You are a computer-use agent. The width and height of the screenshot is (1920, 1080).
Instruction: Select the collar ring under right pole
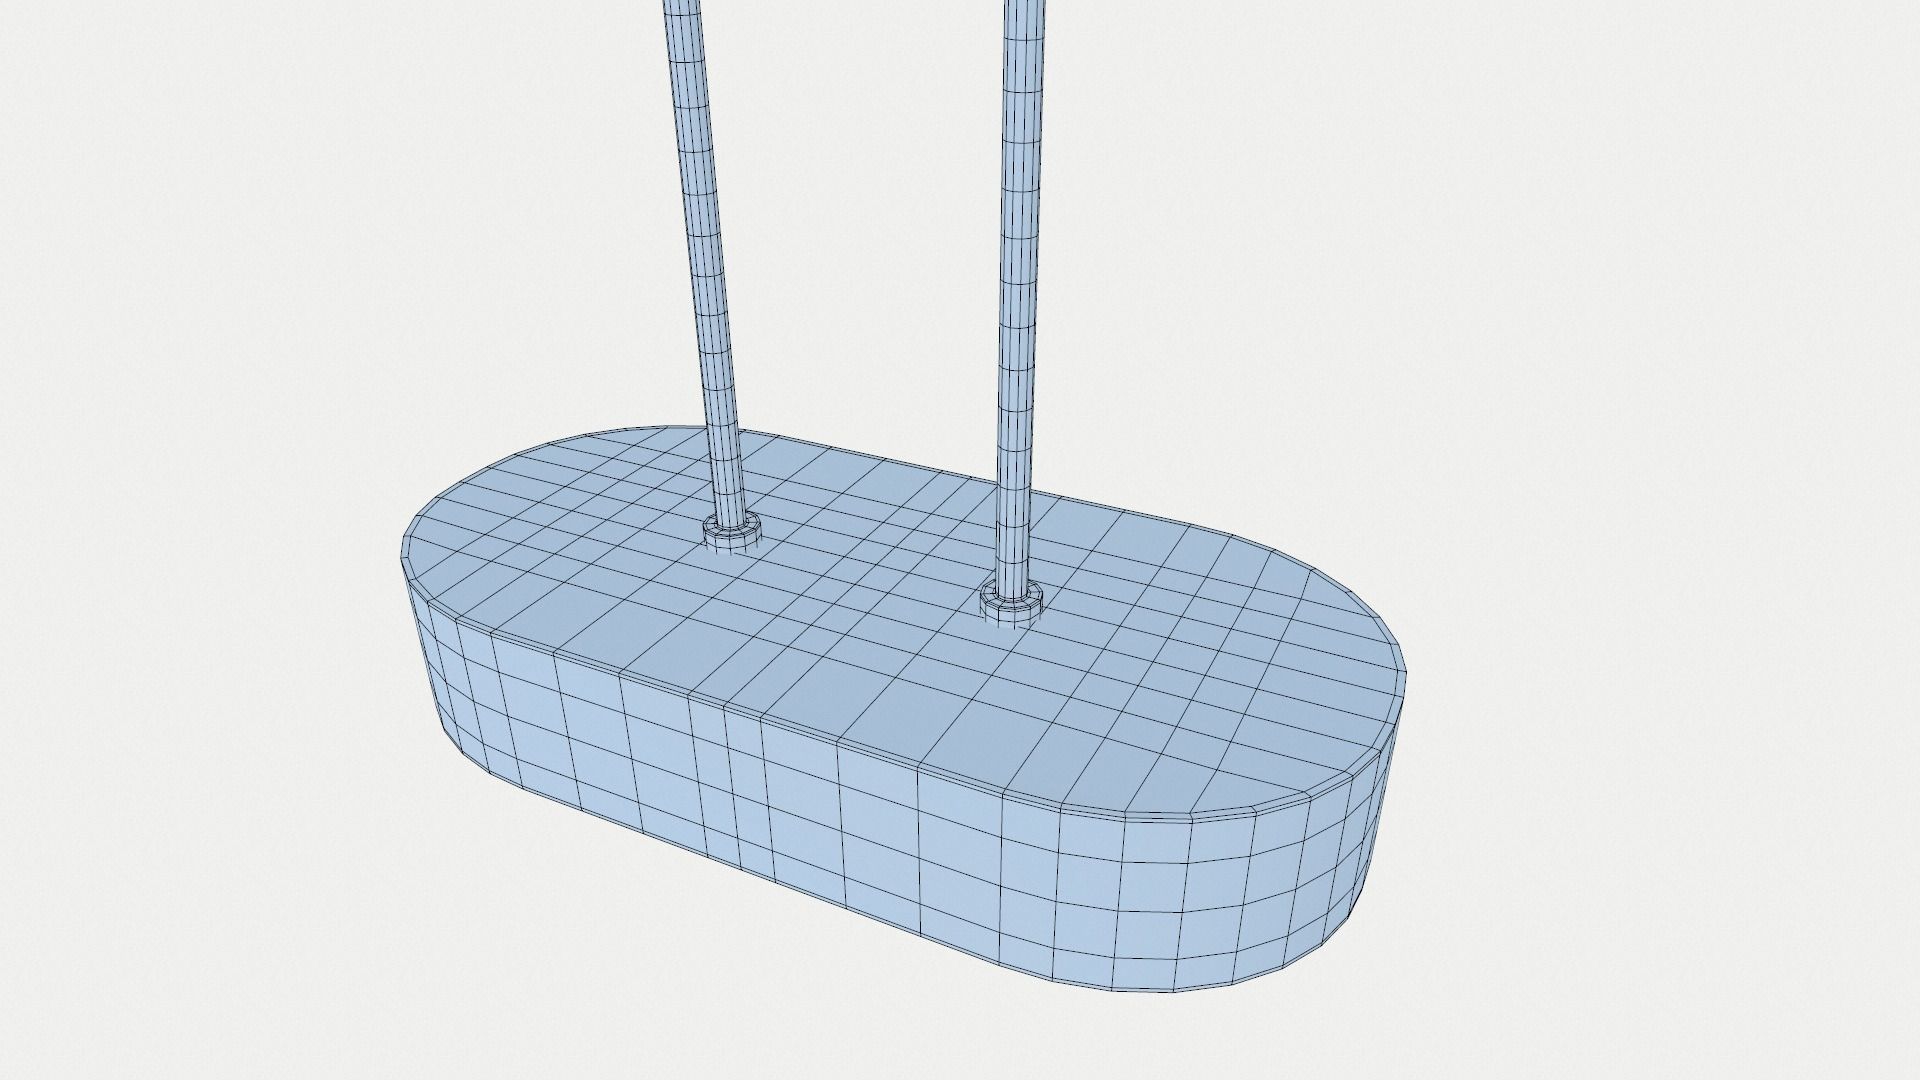[1011, 605]
